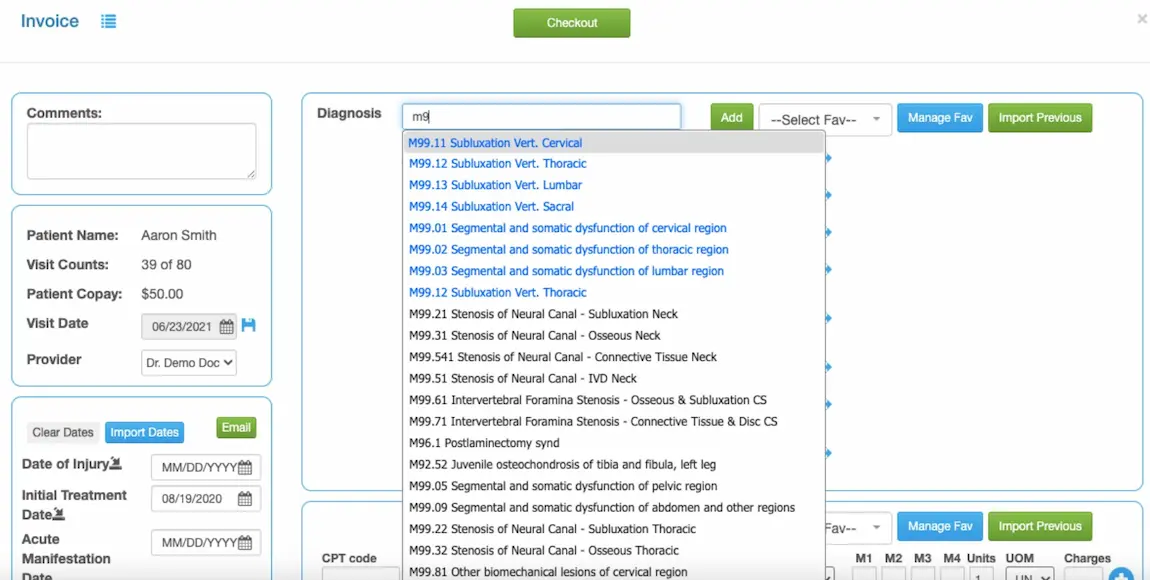Expand the Select Fav dropdown for diagnosis
Viewport: 1150px width, 580px height.
click(x=824, y=119)
